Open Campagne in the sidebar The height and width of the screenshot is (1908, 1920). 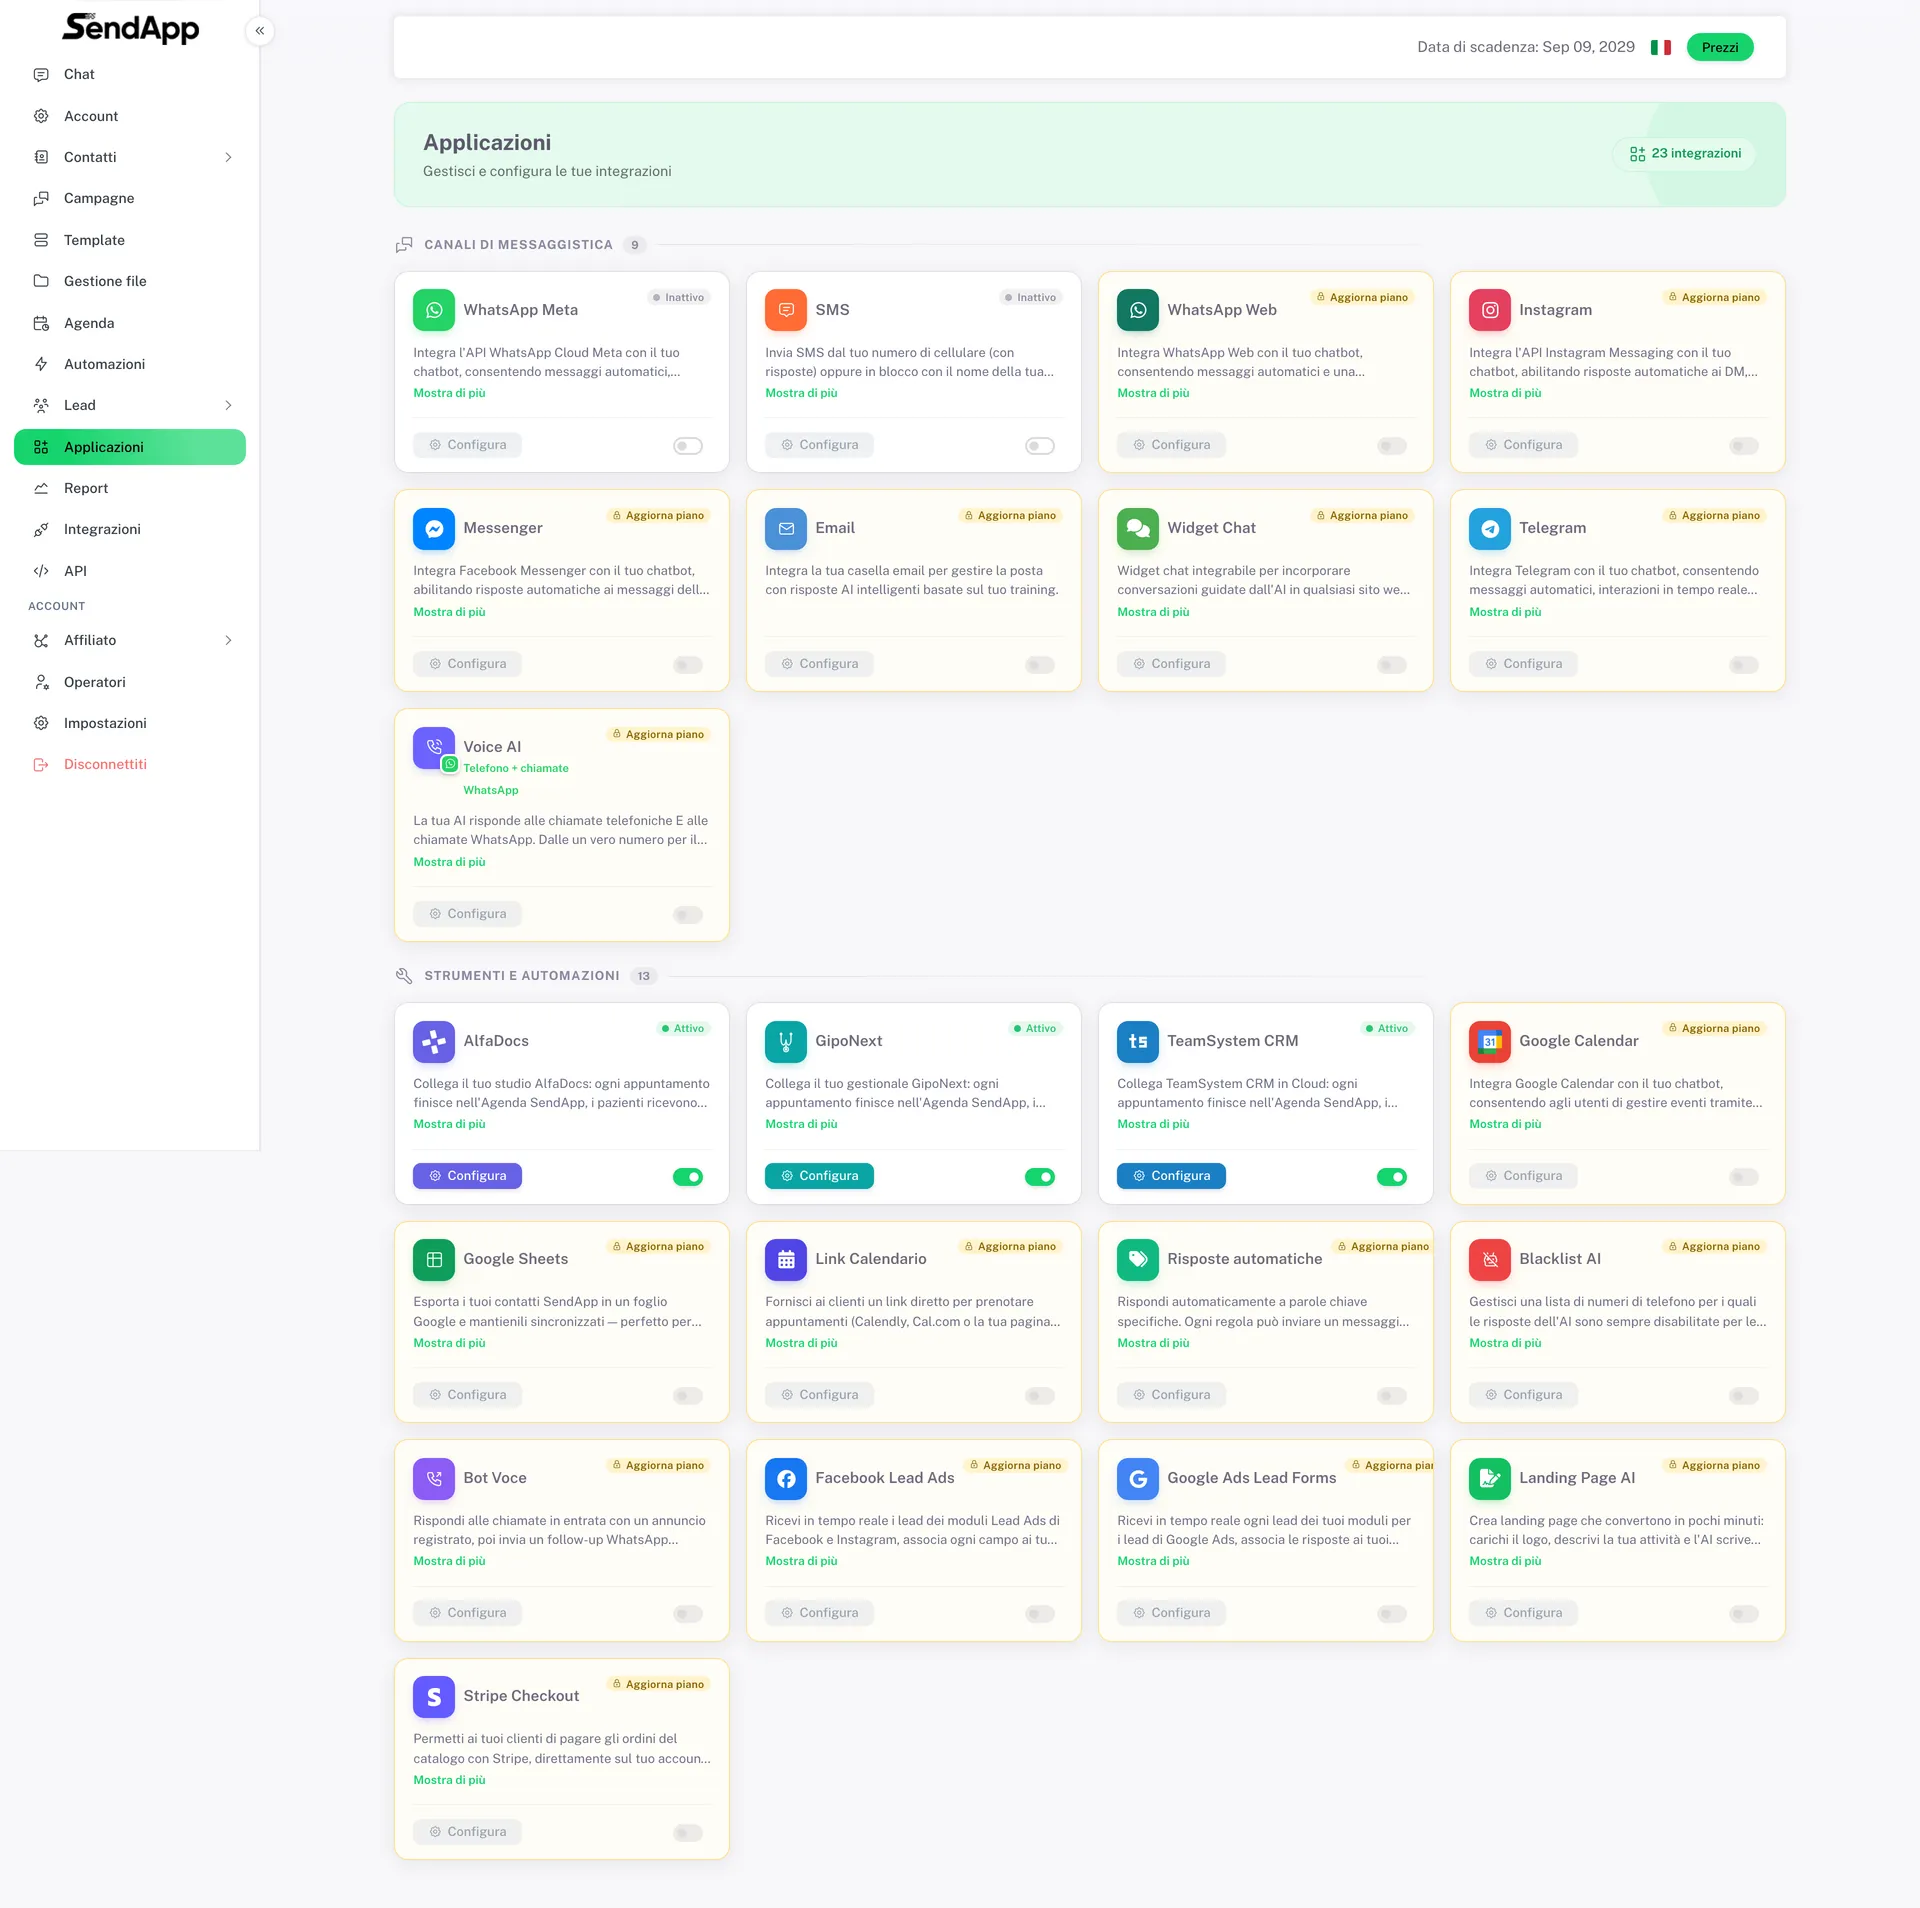pos(130,198)
